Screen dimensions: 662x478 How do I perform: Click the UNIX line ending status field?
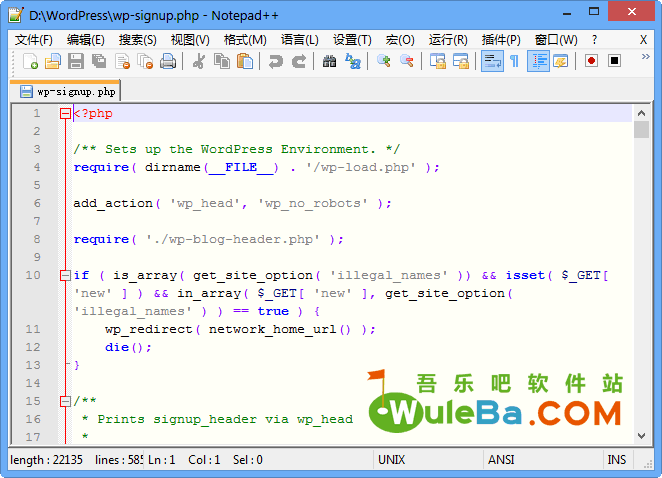[428, 459]
